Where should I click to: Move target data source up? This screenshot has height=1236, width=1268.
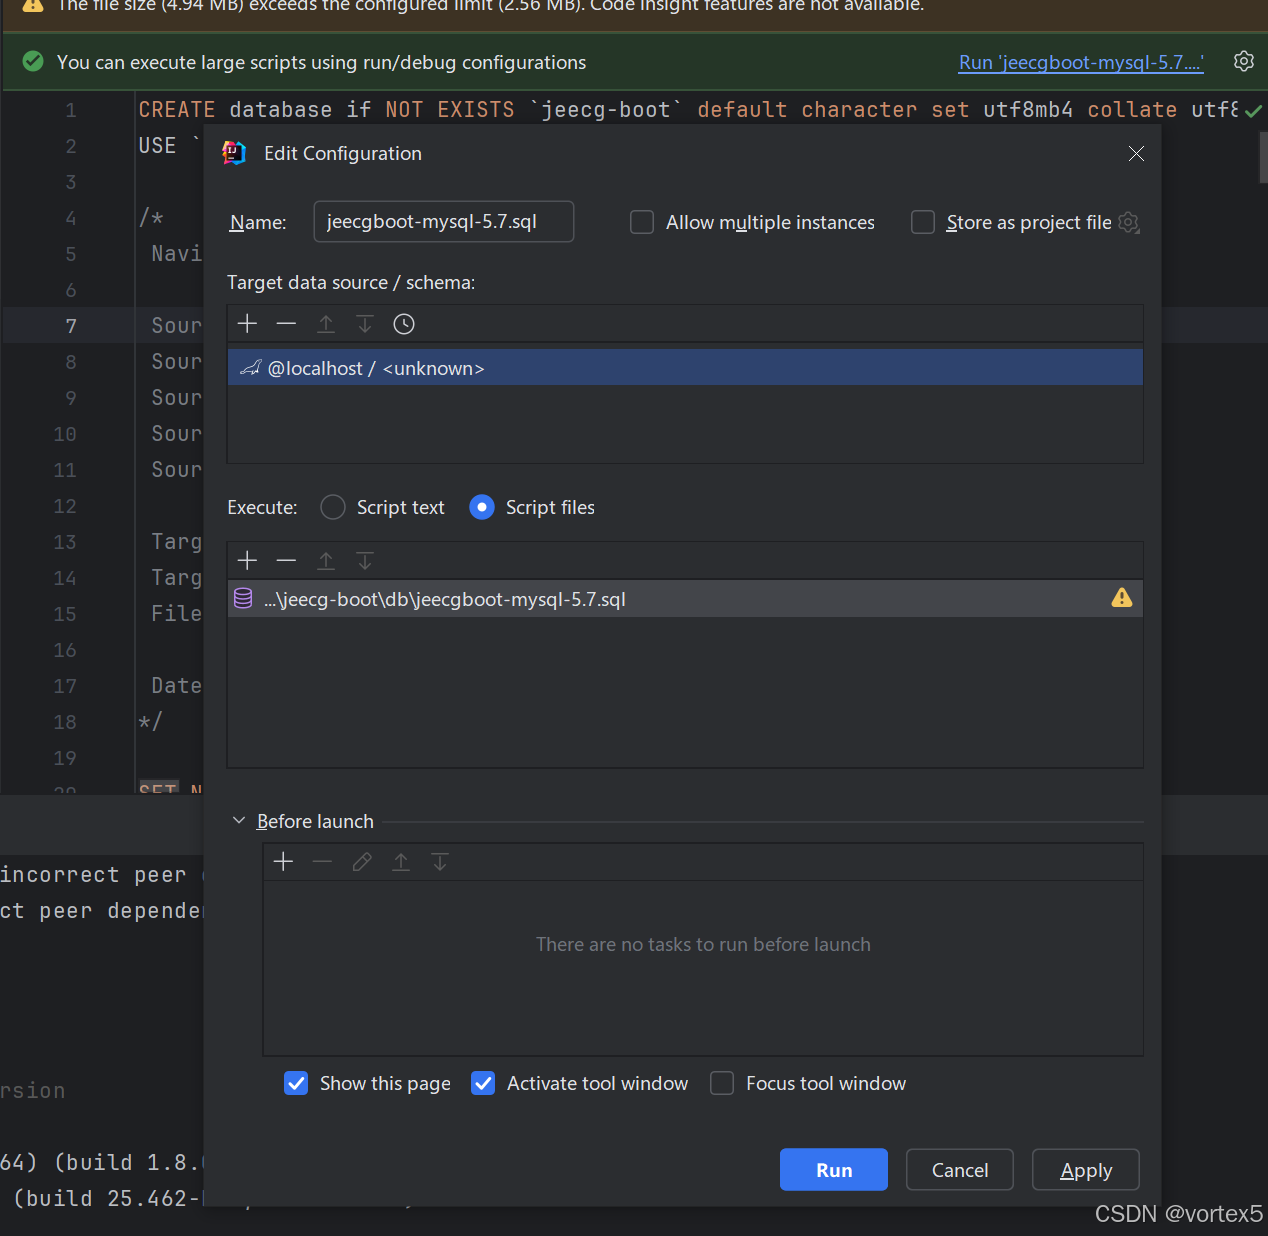click(x=326, y=324)
